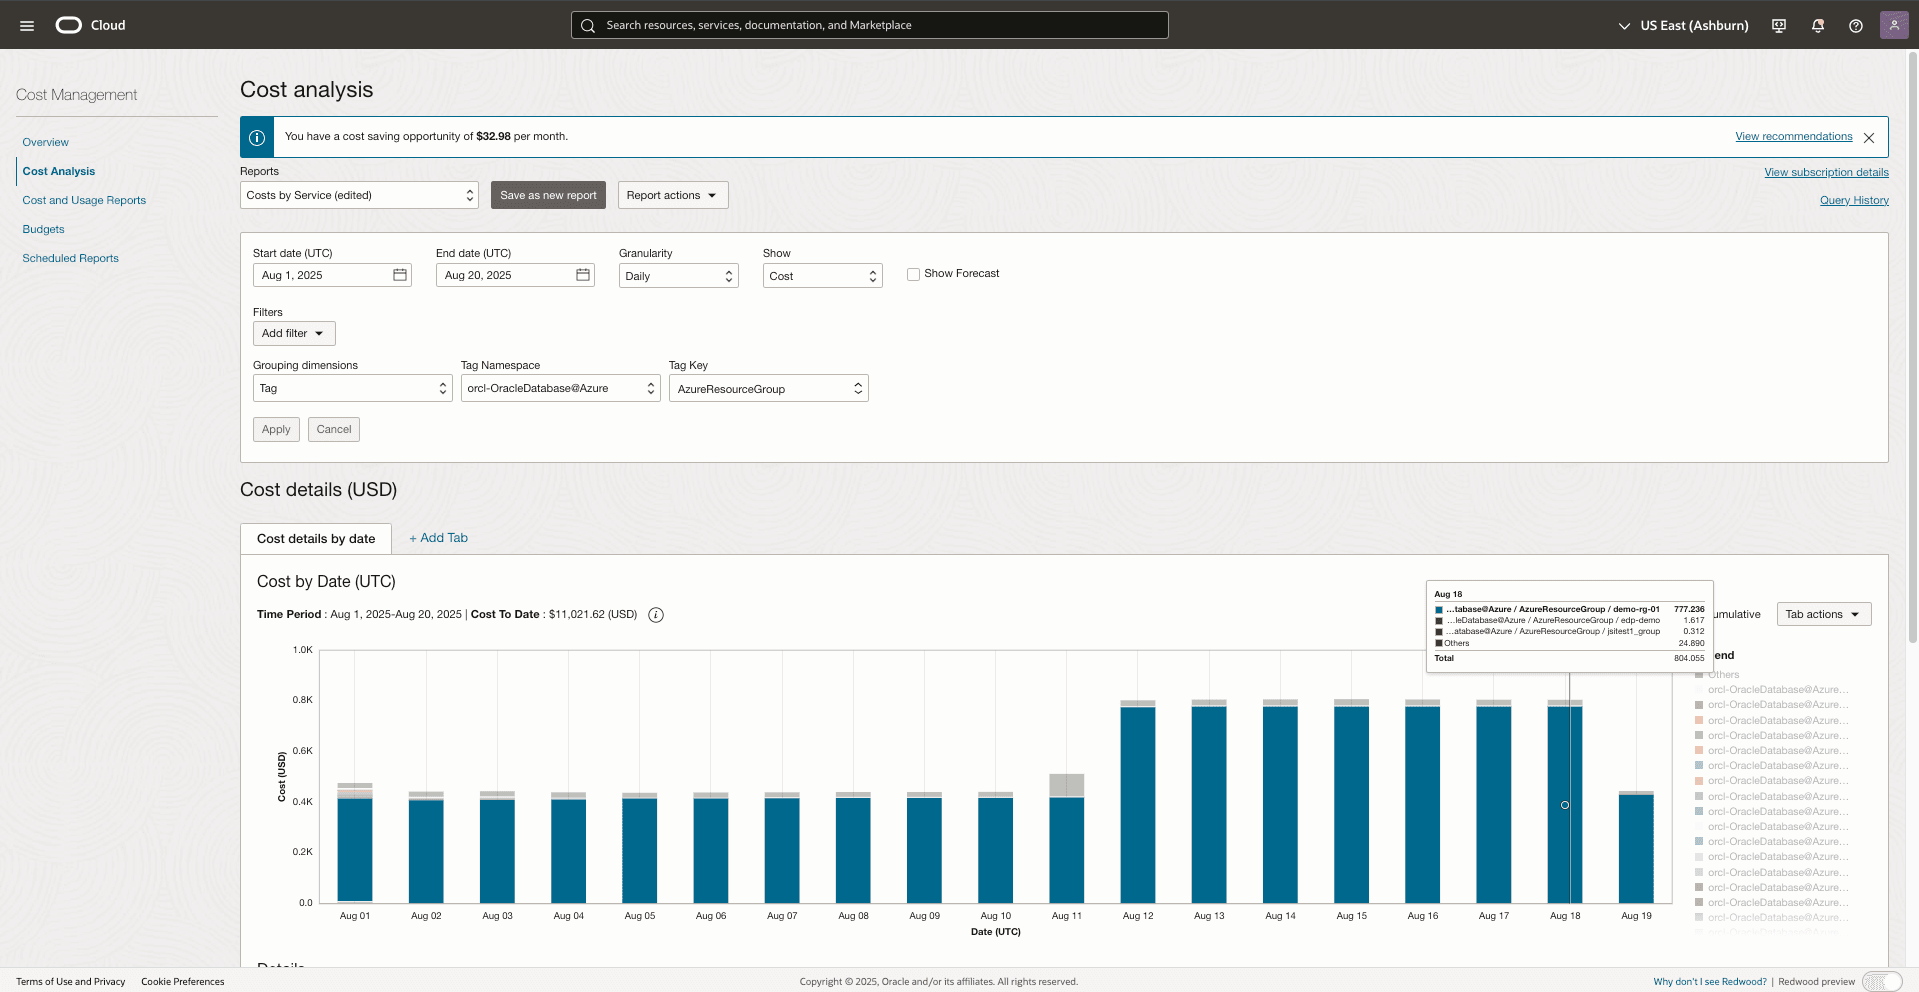Click the Cost details (USD) heading
The width and height of the screenshot is (1919, 992).
(319, 490)
